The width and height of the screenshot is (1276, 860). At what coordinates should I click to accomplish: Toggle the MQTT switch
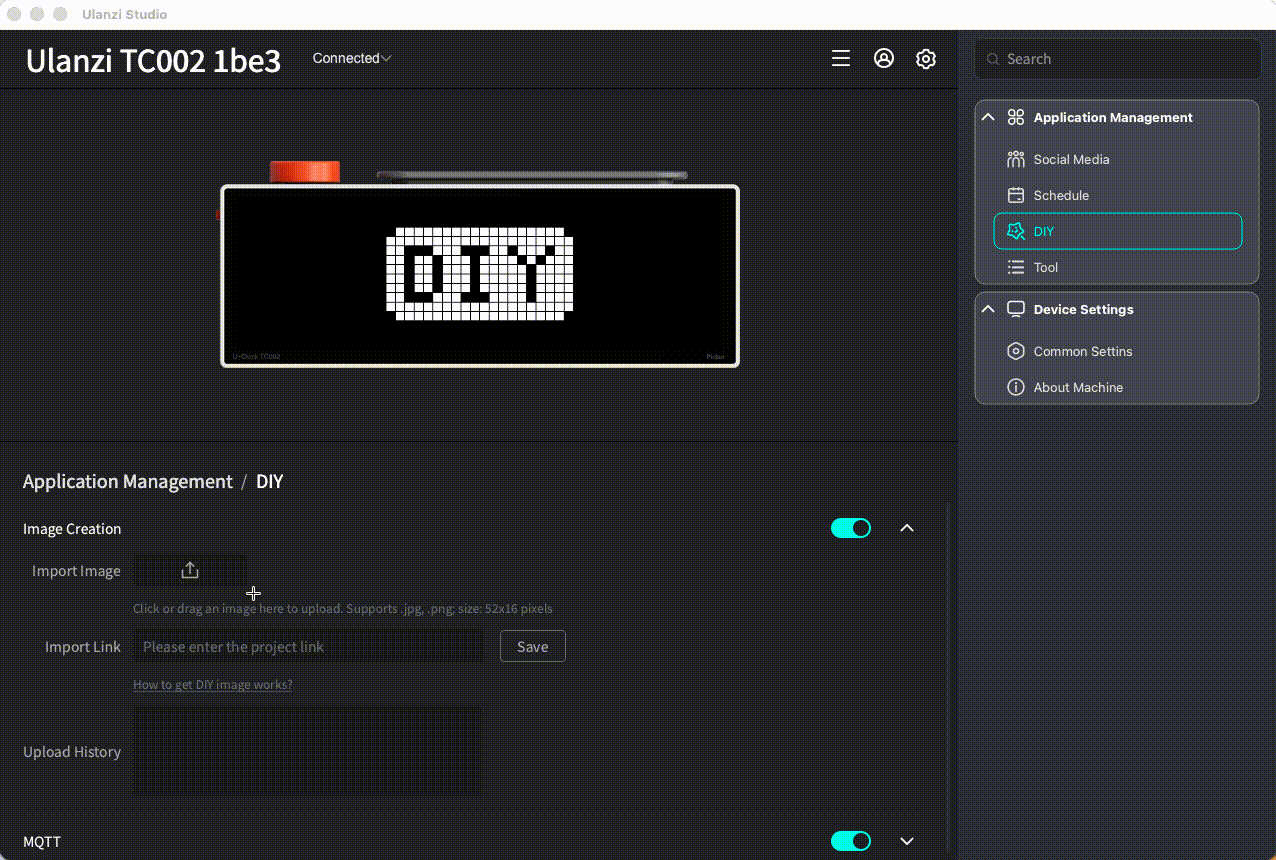pyautogui.click(x=851, y=841)
